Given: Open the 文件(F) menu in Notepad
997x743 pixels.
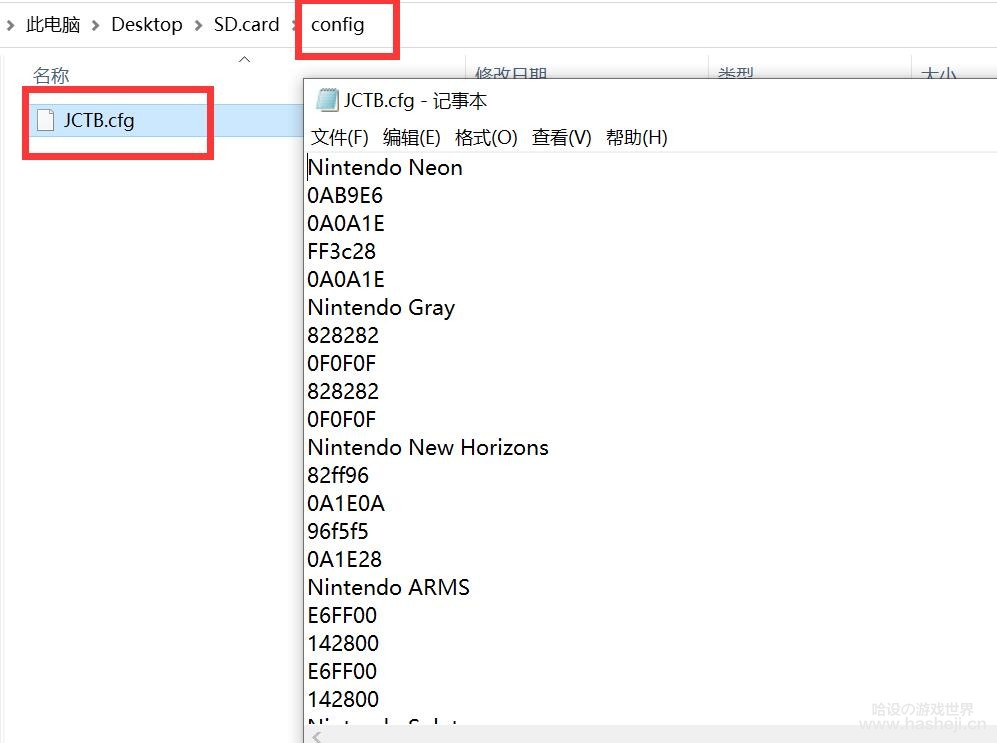Looking at the screenshot, I should 340,137.
